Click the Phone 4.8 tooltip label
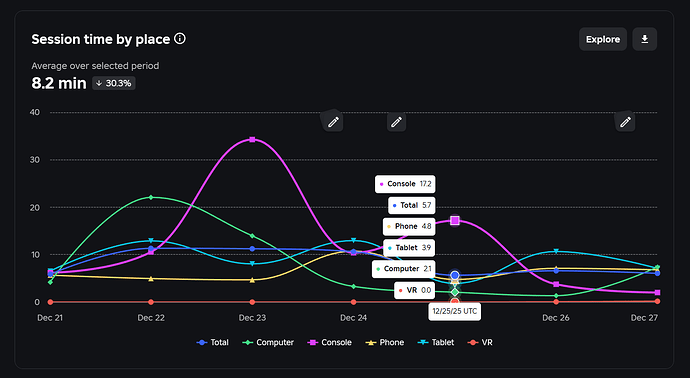Image resolution: width=690 pixels, height=378 pixels. pyautogui.click(x=409, y=226)
